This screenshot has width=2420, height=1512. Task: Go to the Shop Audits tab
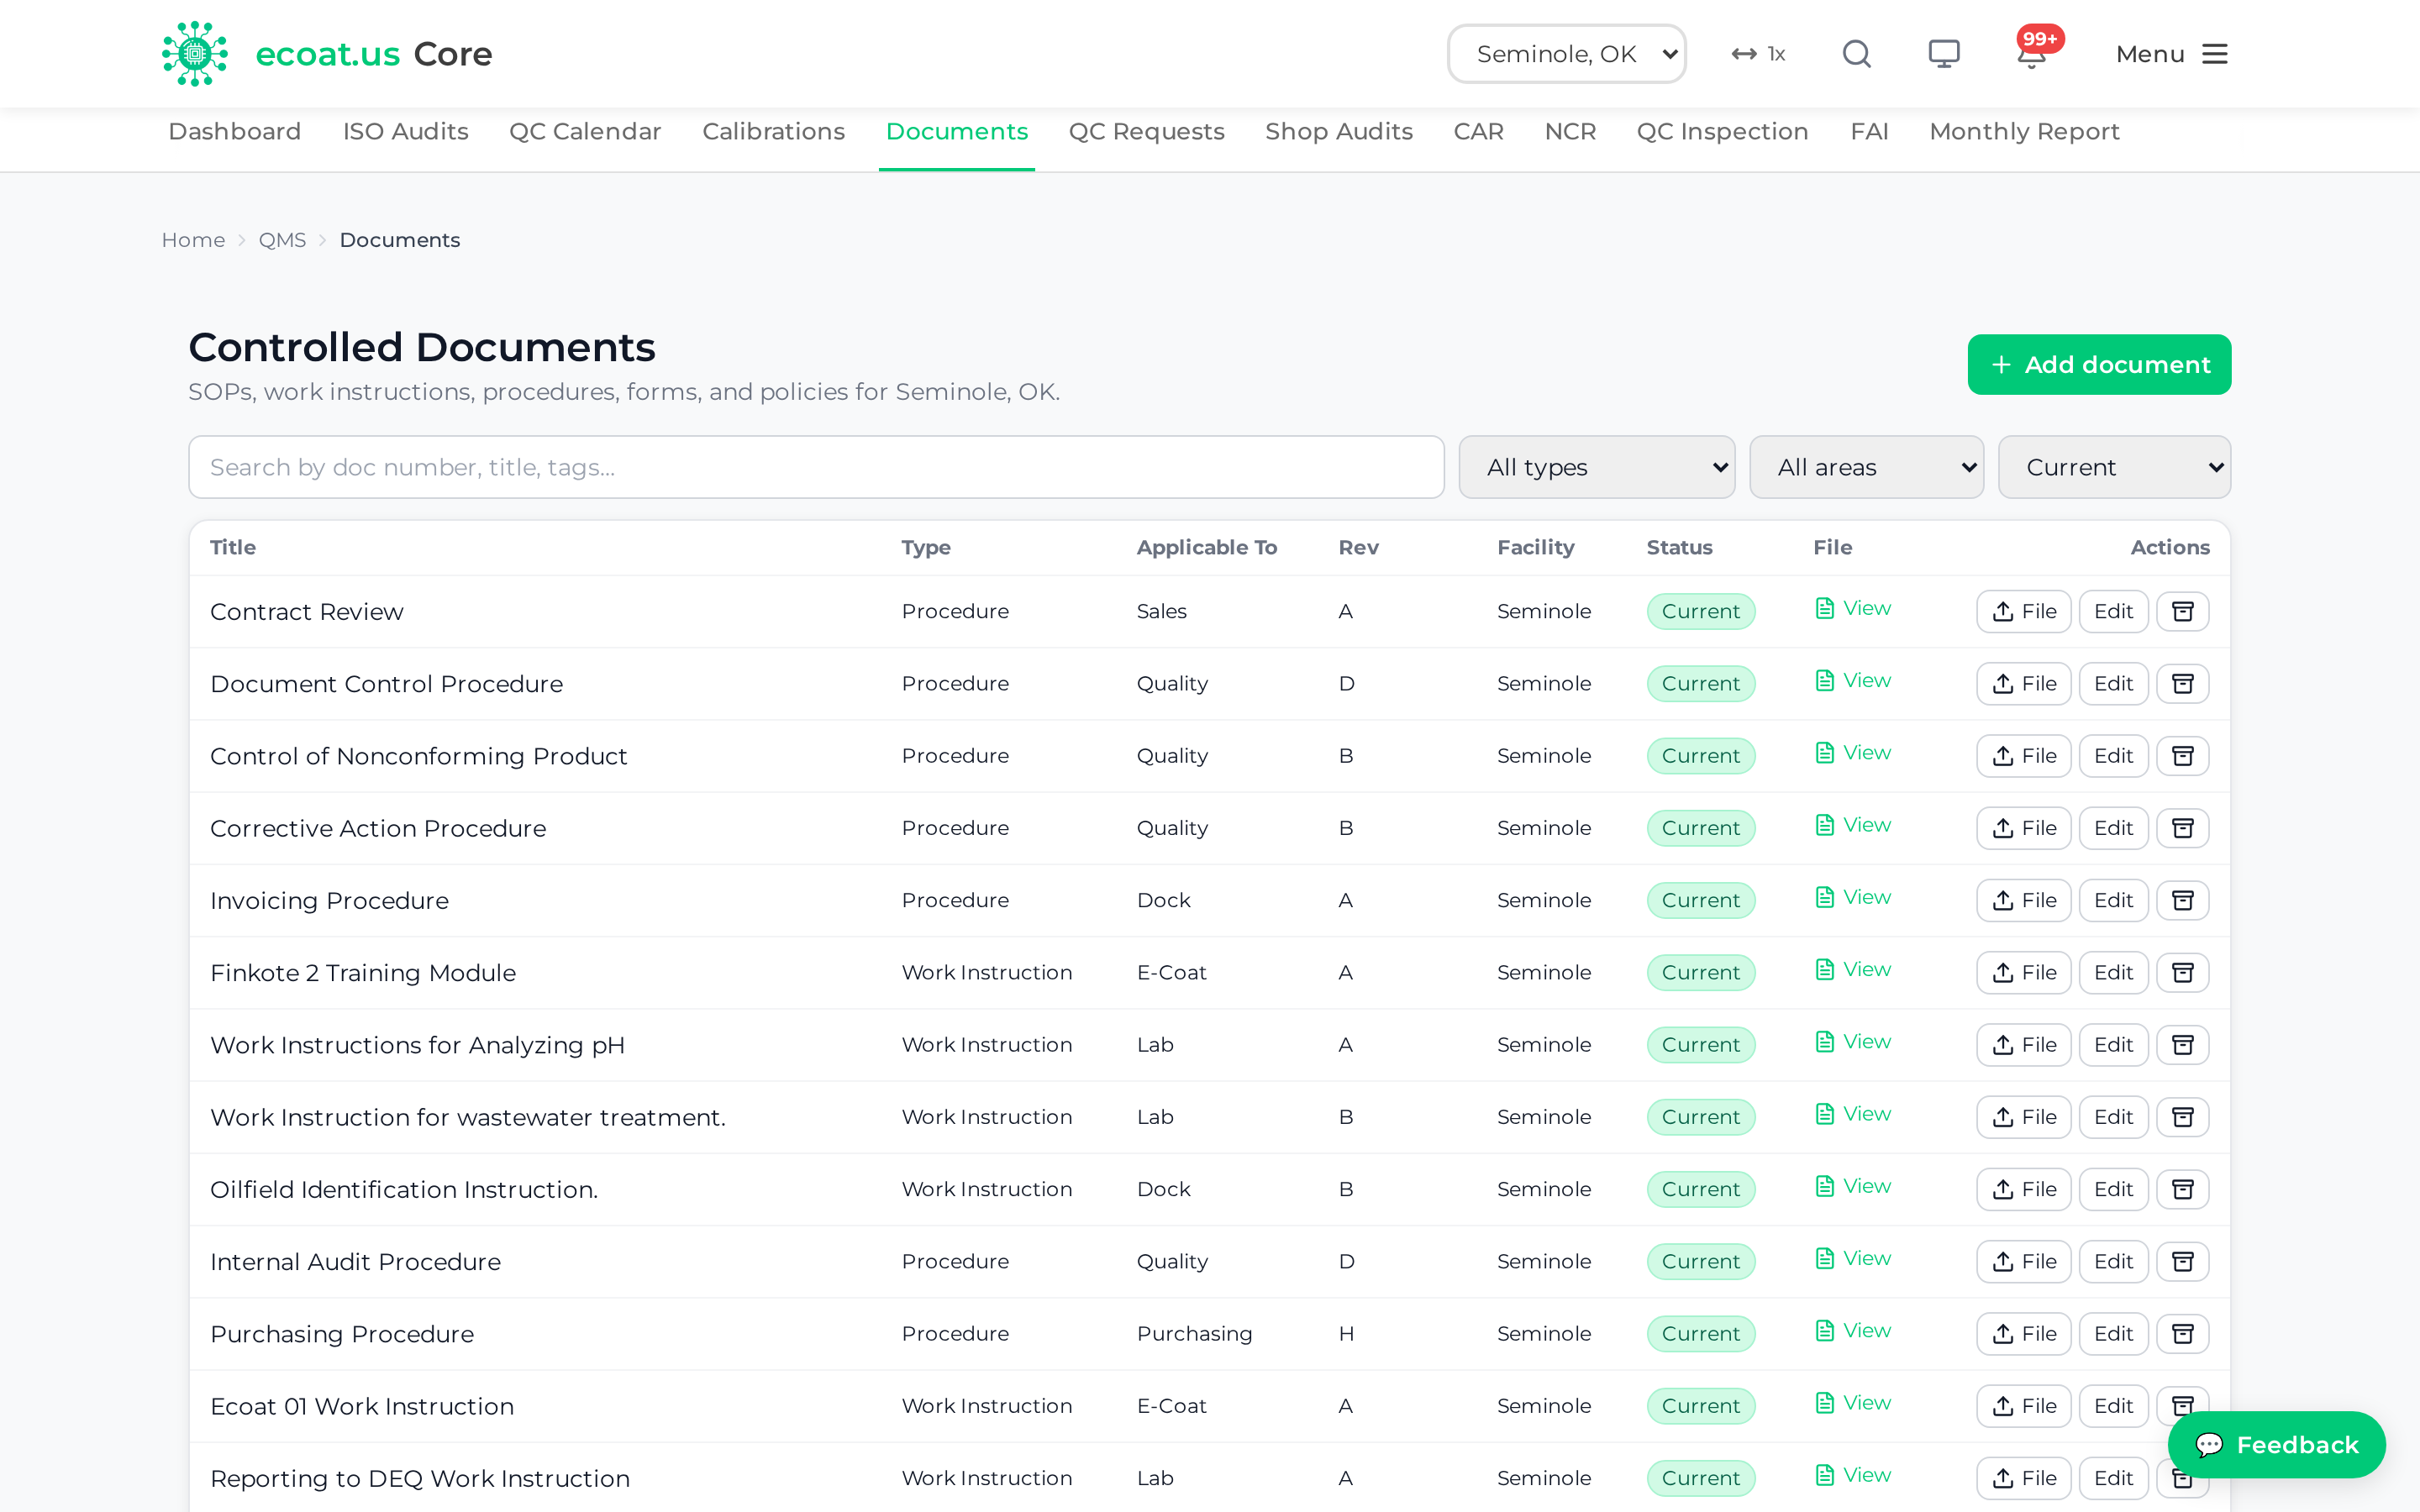1338,132
